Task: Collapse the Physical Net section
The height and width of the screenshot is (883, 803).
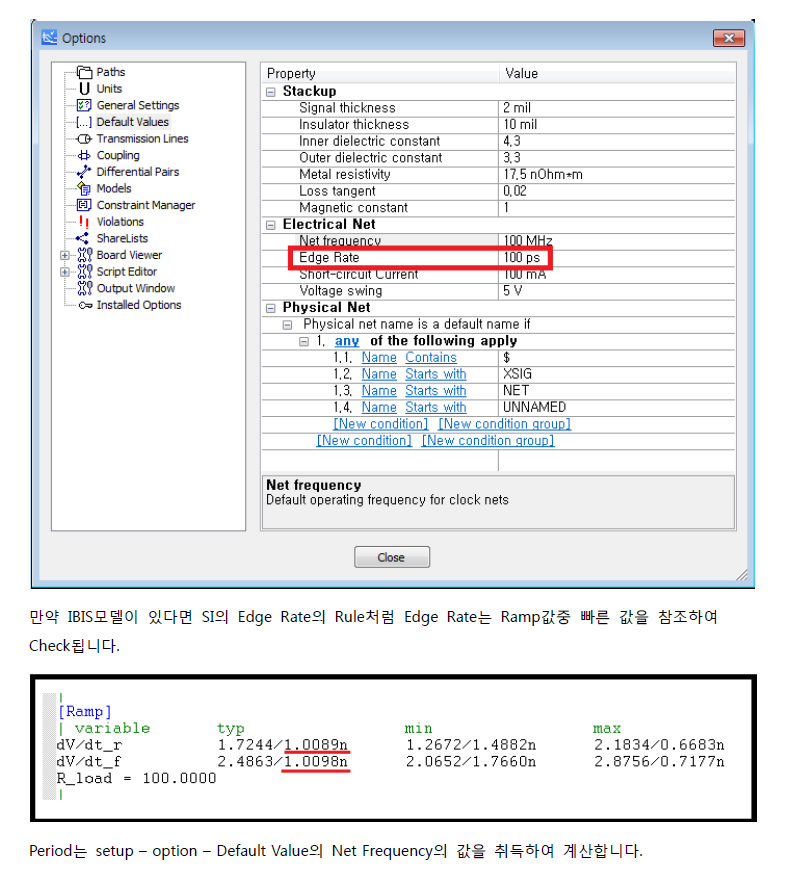Action: tap(271, 308)
